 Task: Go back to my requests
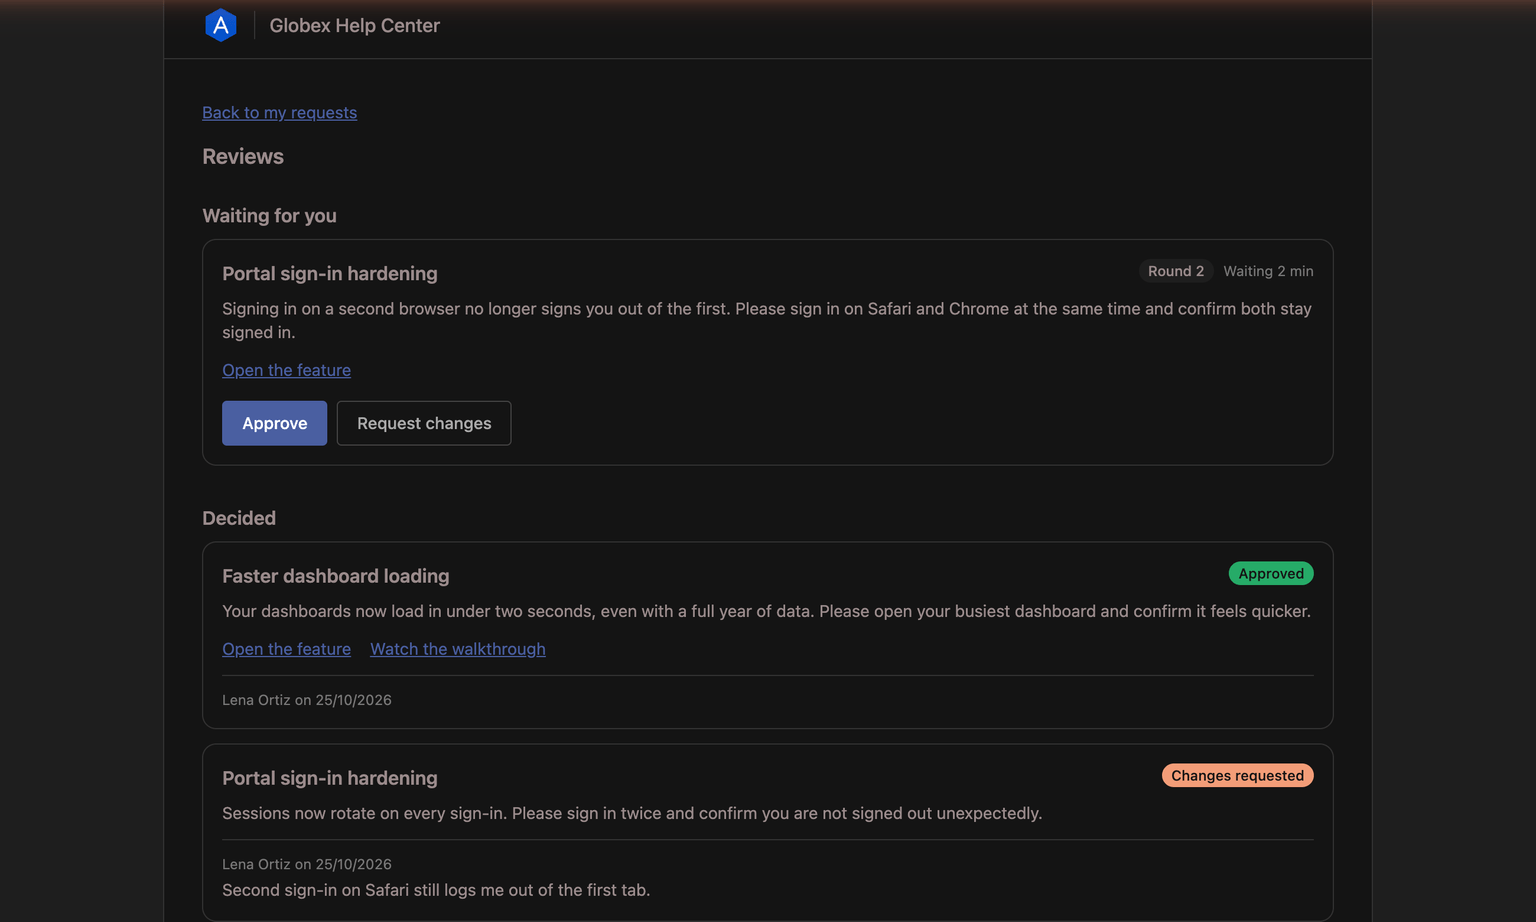pos(279,112)
